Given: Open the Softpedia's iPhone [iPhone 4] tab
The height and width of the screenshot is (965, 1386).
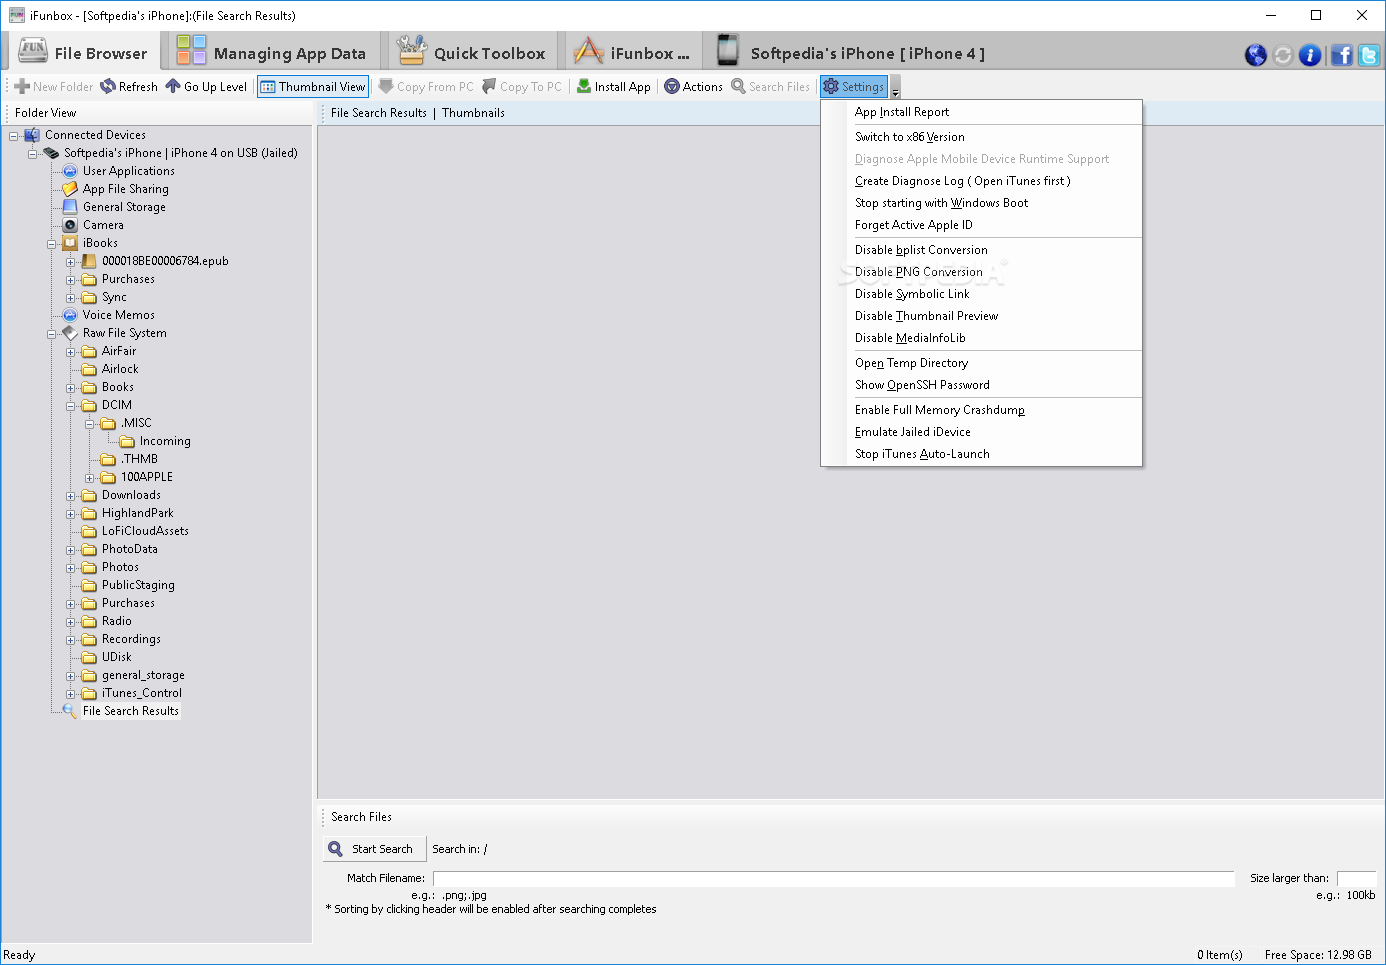Looking at the screenshot, I should pyautogui.click(x=852, y=52).
